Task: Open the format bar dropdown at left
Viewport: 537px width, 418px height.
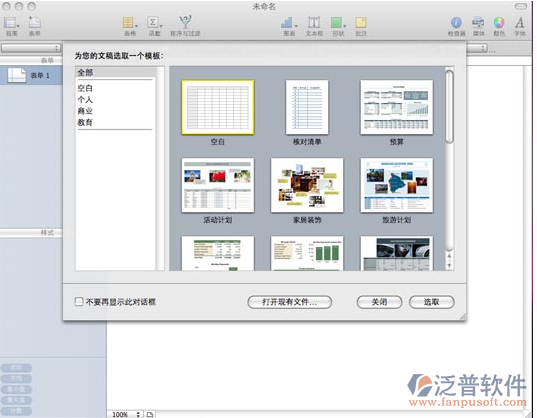Action: pos(30,48)
